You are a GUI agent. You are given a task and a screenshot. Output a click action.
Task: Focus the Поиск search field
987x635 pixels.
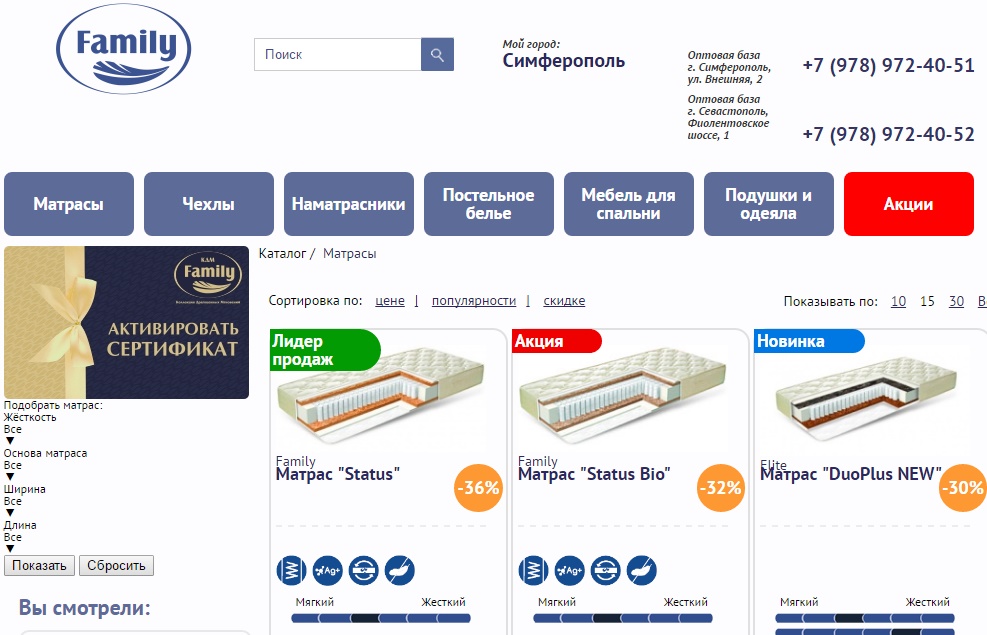[337, 55]
